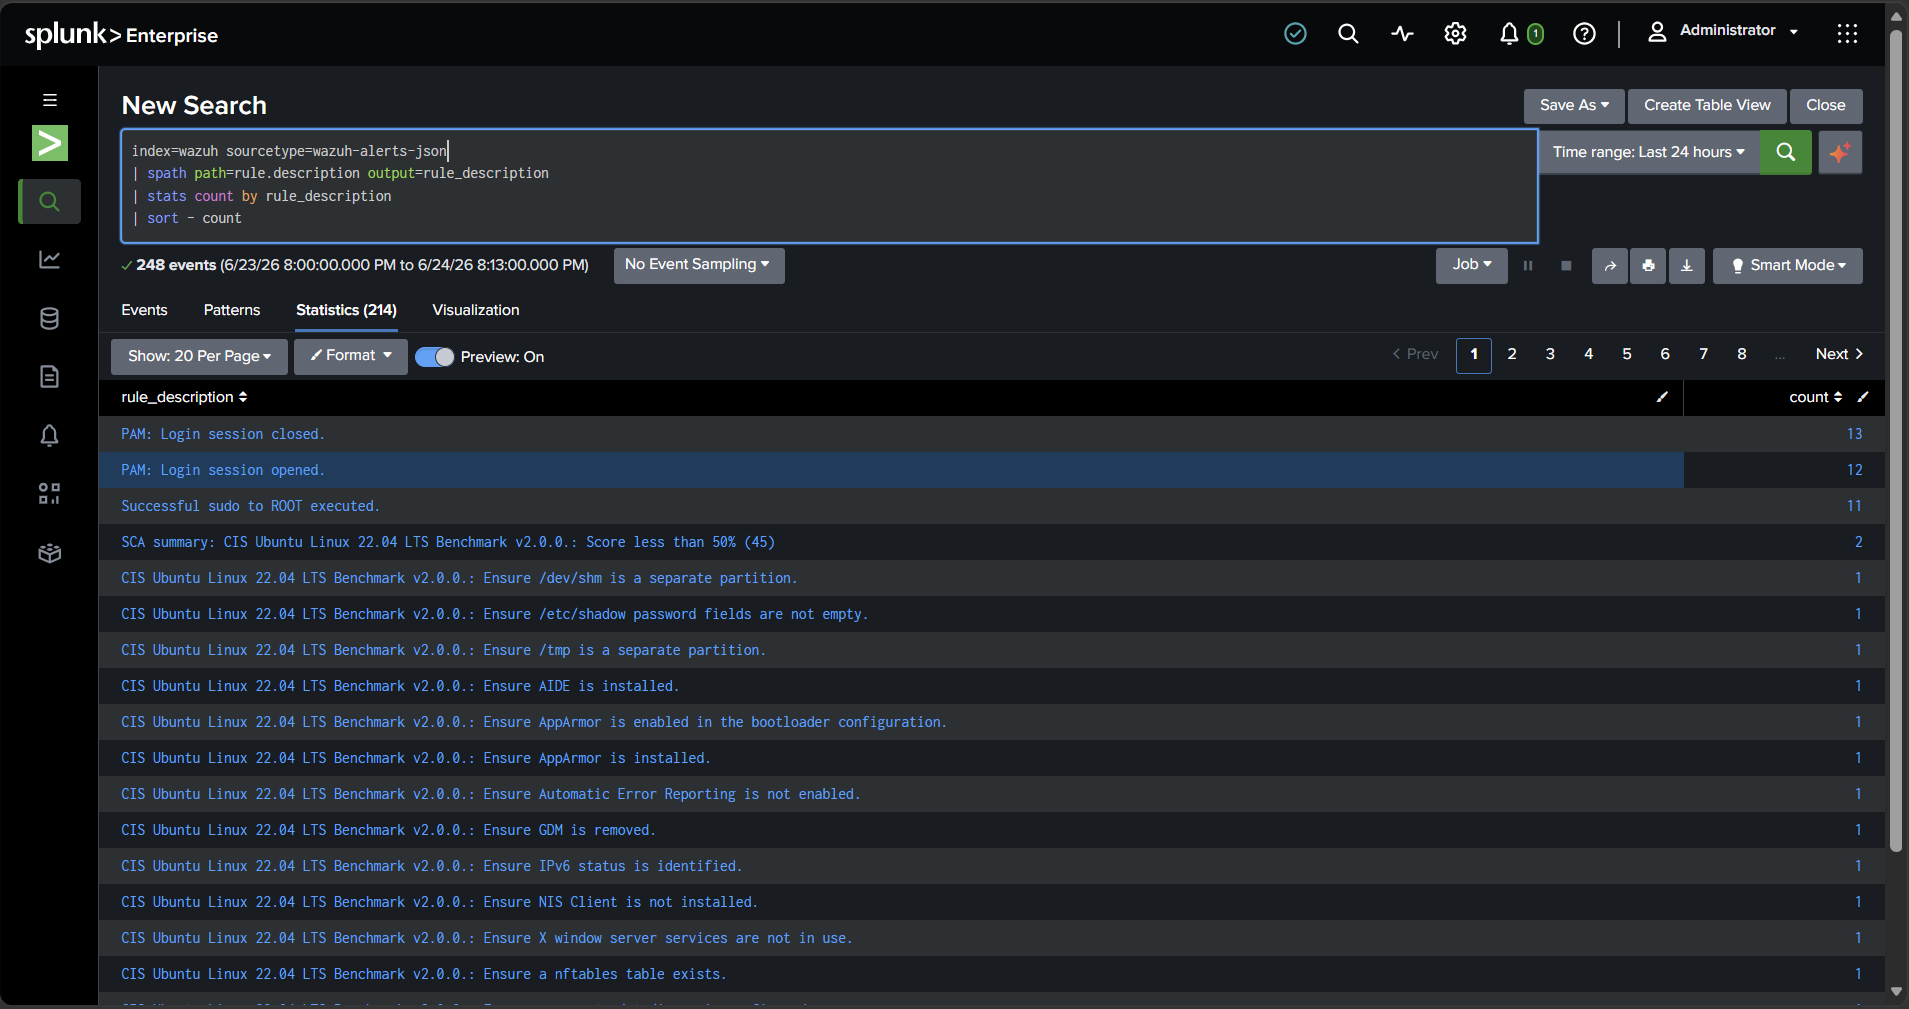Open the Search & Reporting app icon
The width and height of the screenshot is (1909, 1009).
pyautogui.click(x=49, y=143)
